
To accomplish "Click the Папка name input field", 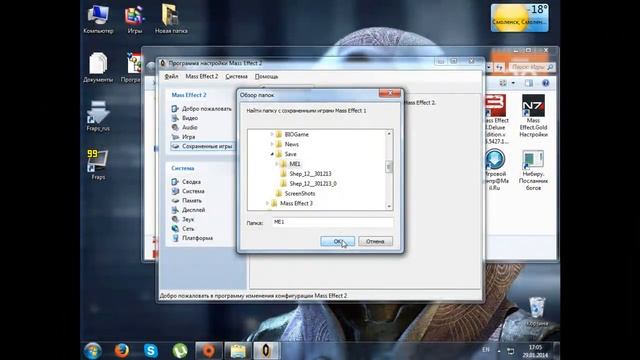I will pos(332,222).
